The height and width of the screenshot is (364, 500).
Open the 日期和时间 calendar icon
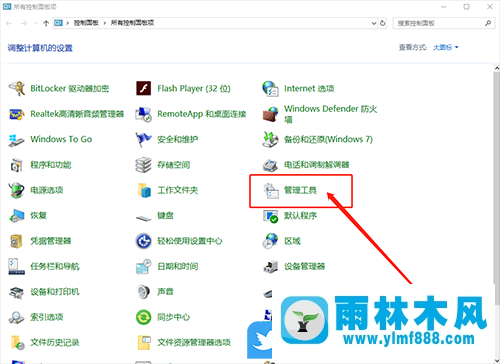point(144,267)
